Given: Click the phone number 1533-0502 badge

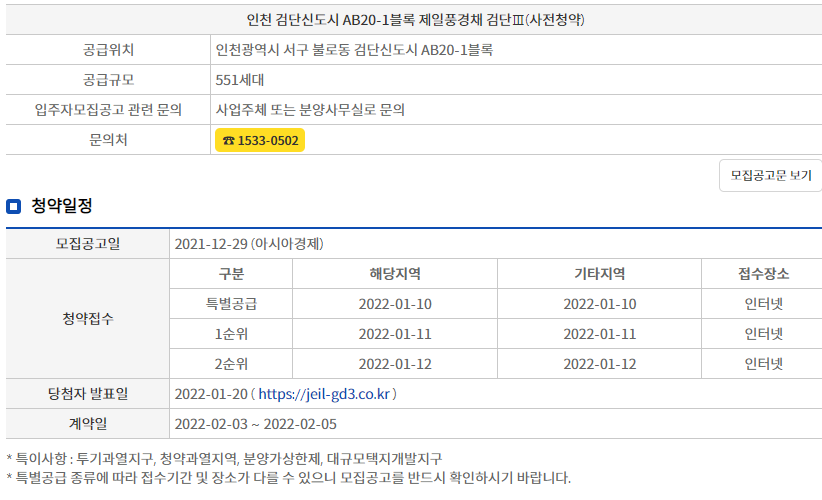Looking at the screenshot, I should [260, 140].
